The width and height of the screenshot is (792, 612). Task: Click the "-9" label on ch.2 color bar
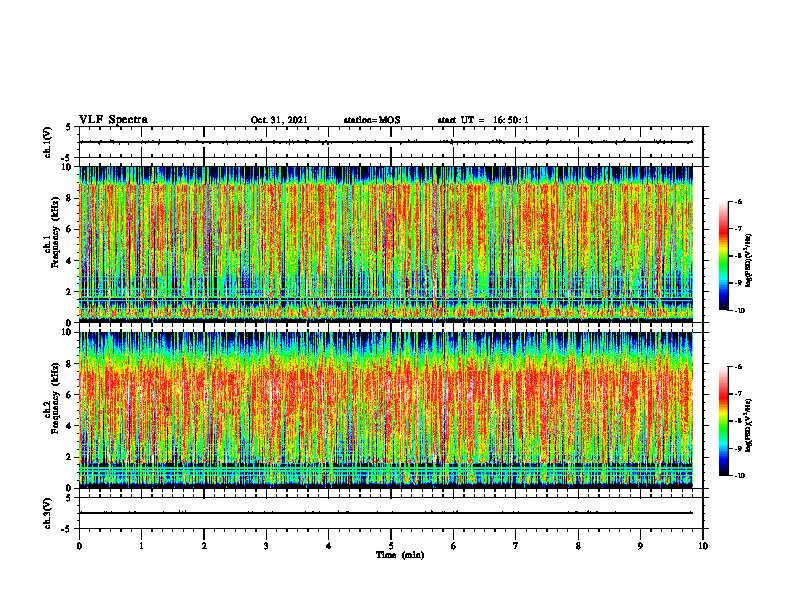(738, 448)
